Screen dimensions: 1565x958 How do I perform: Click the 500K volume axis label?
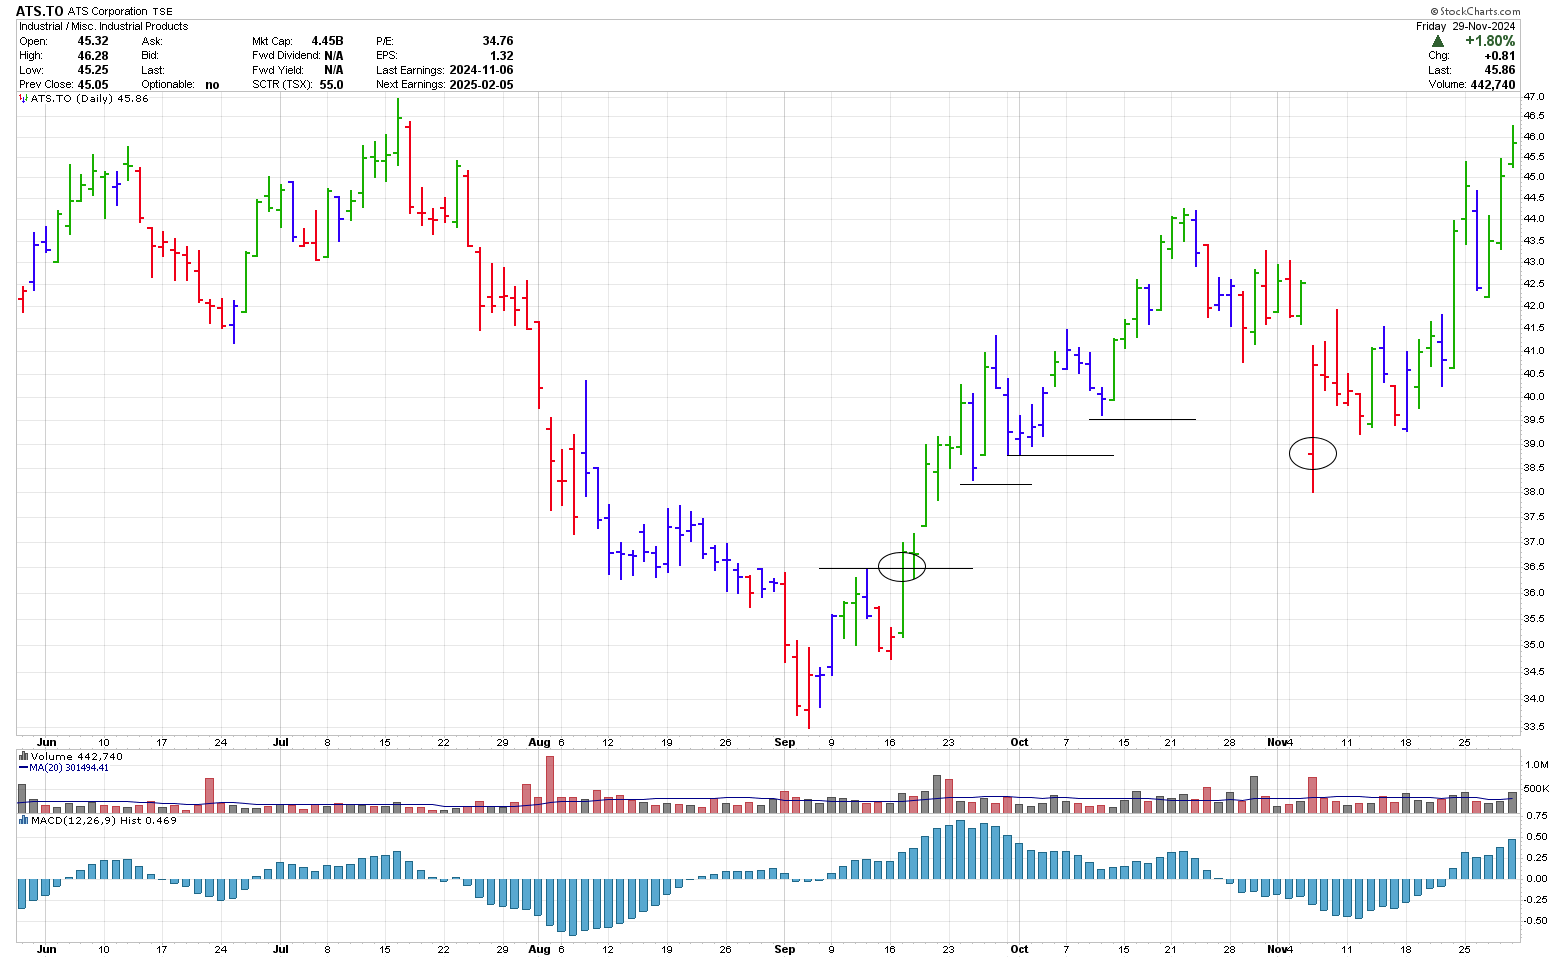(1536, 789)
